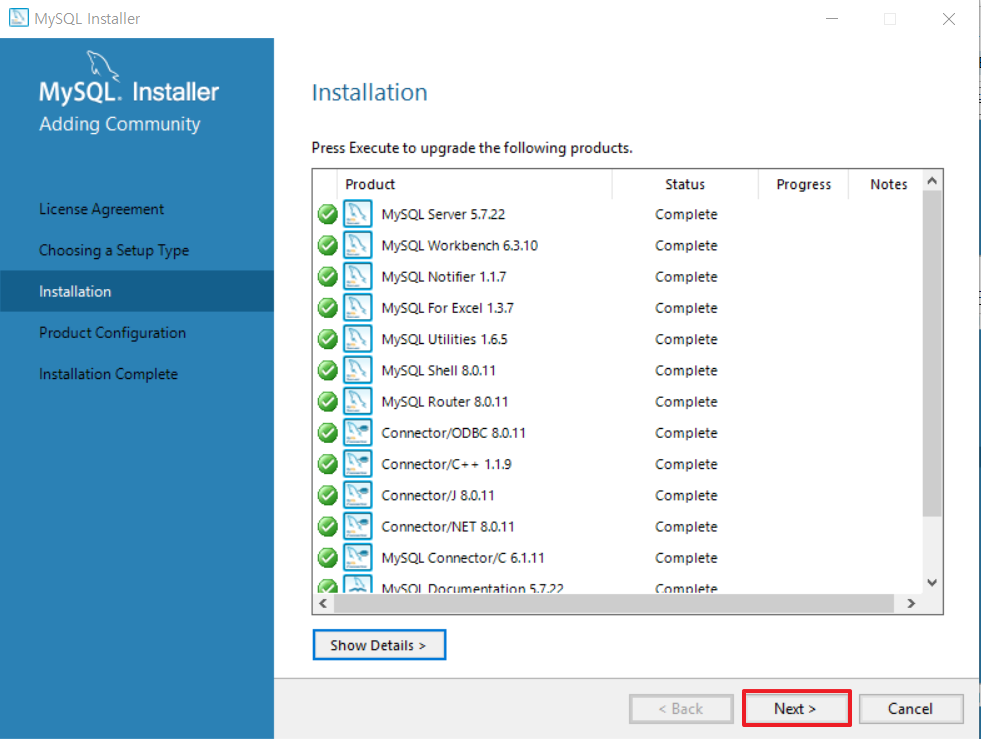Click the Next button

click(796, 708)
